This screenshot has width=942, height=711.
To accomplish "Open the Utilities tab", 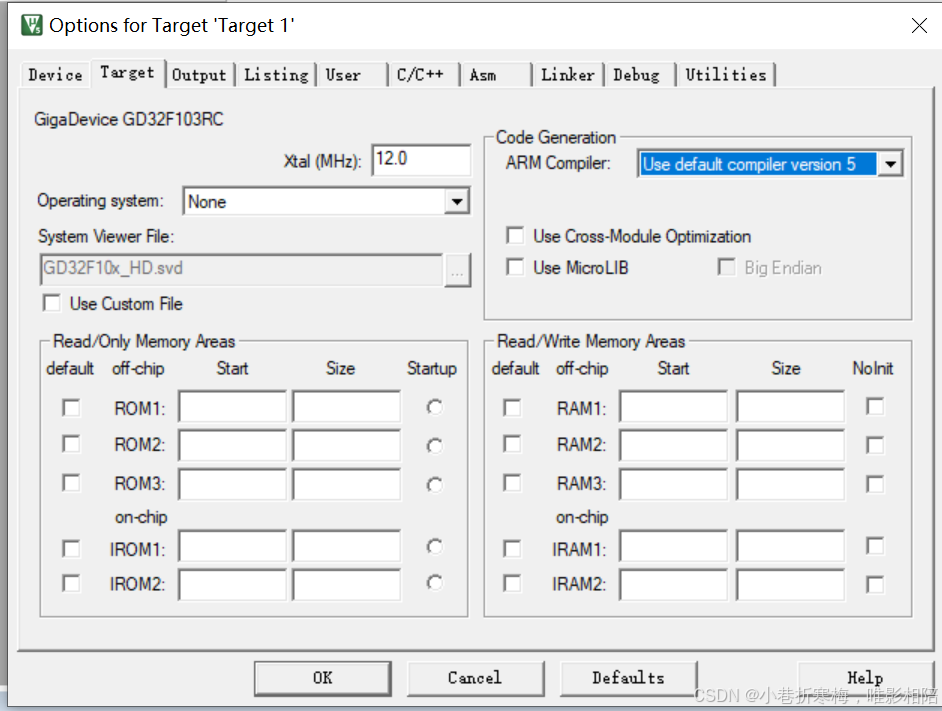I will pos(727,74).
